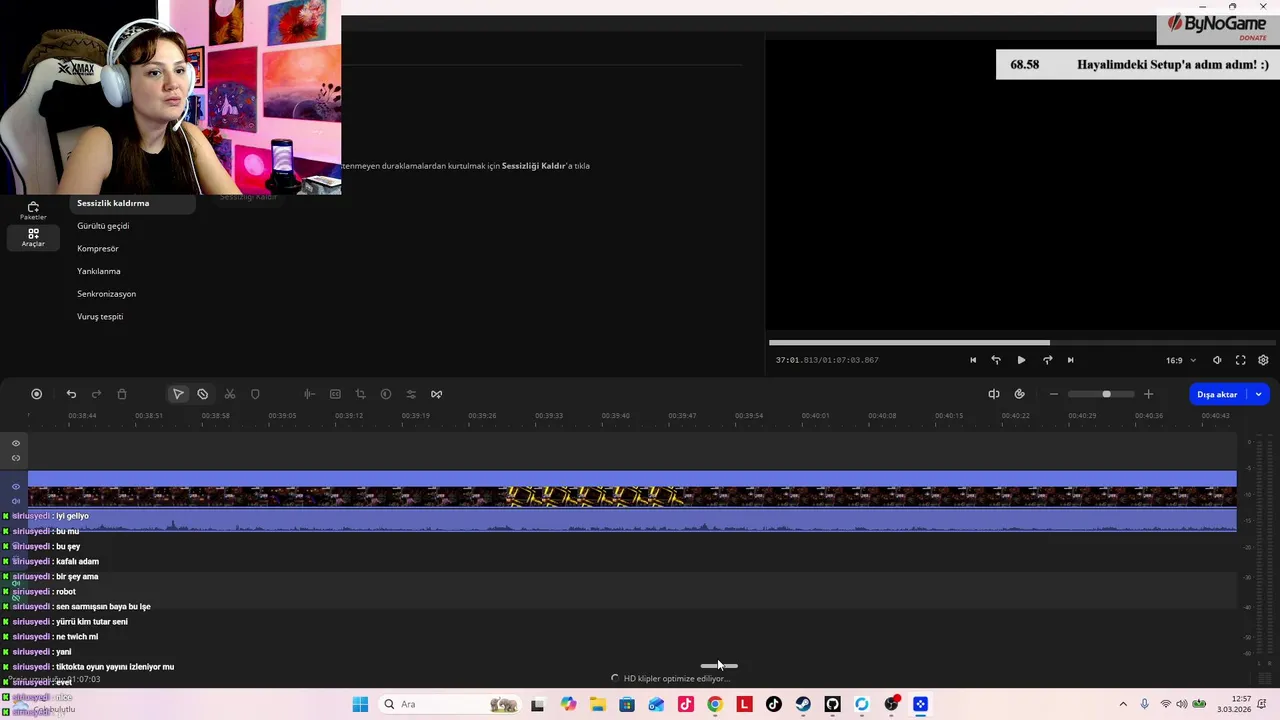Select Gürültü geçidi tool
1280x720 pixels.
(x=103, y=226)
